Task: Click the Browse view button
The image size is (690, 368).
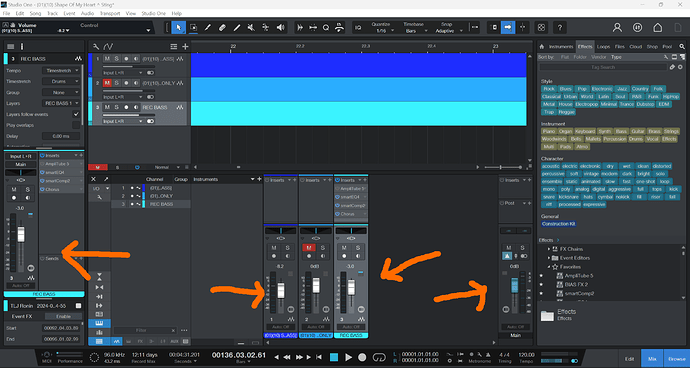Action: click(677, 359)
